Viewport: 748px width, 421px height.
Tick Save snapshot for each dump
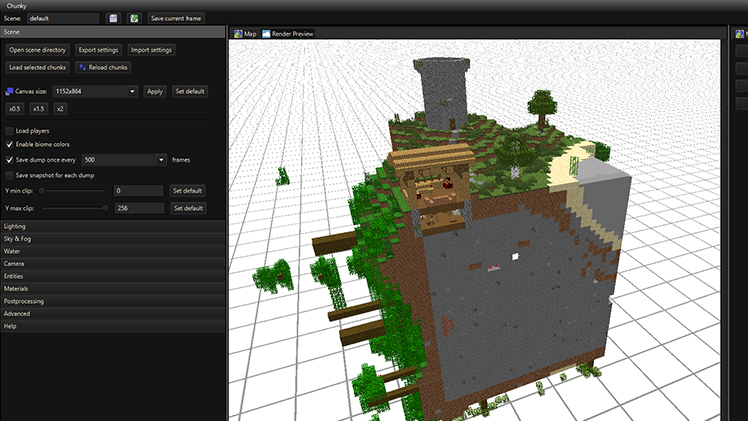click(10, 176)
